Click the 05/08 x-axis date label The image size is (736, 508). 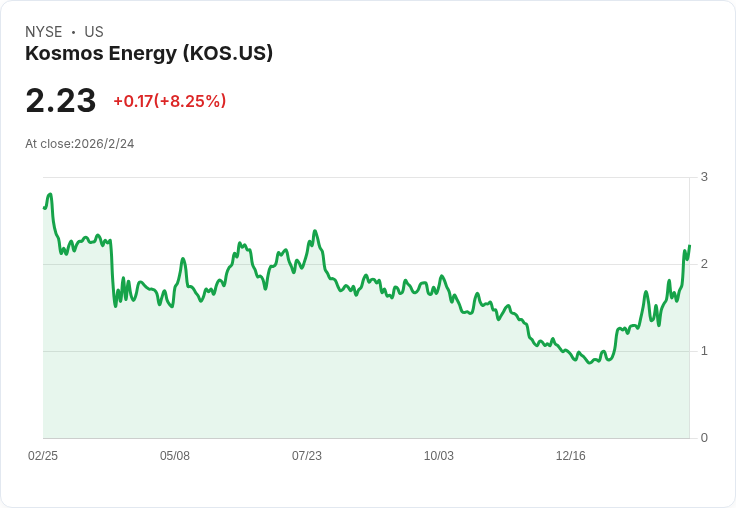pos(175,456)
